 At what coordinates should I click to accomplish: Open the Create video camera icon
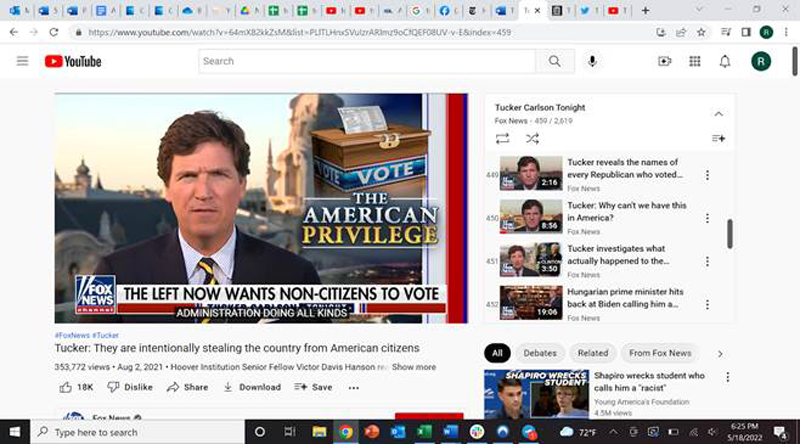tap(664, 61)
